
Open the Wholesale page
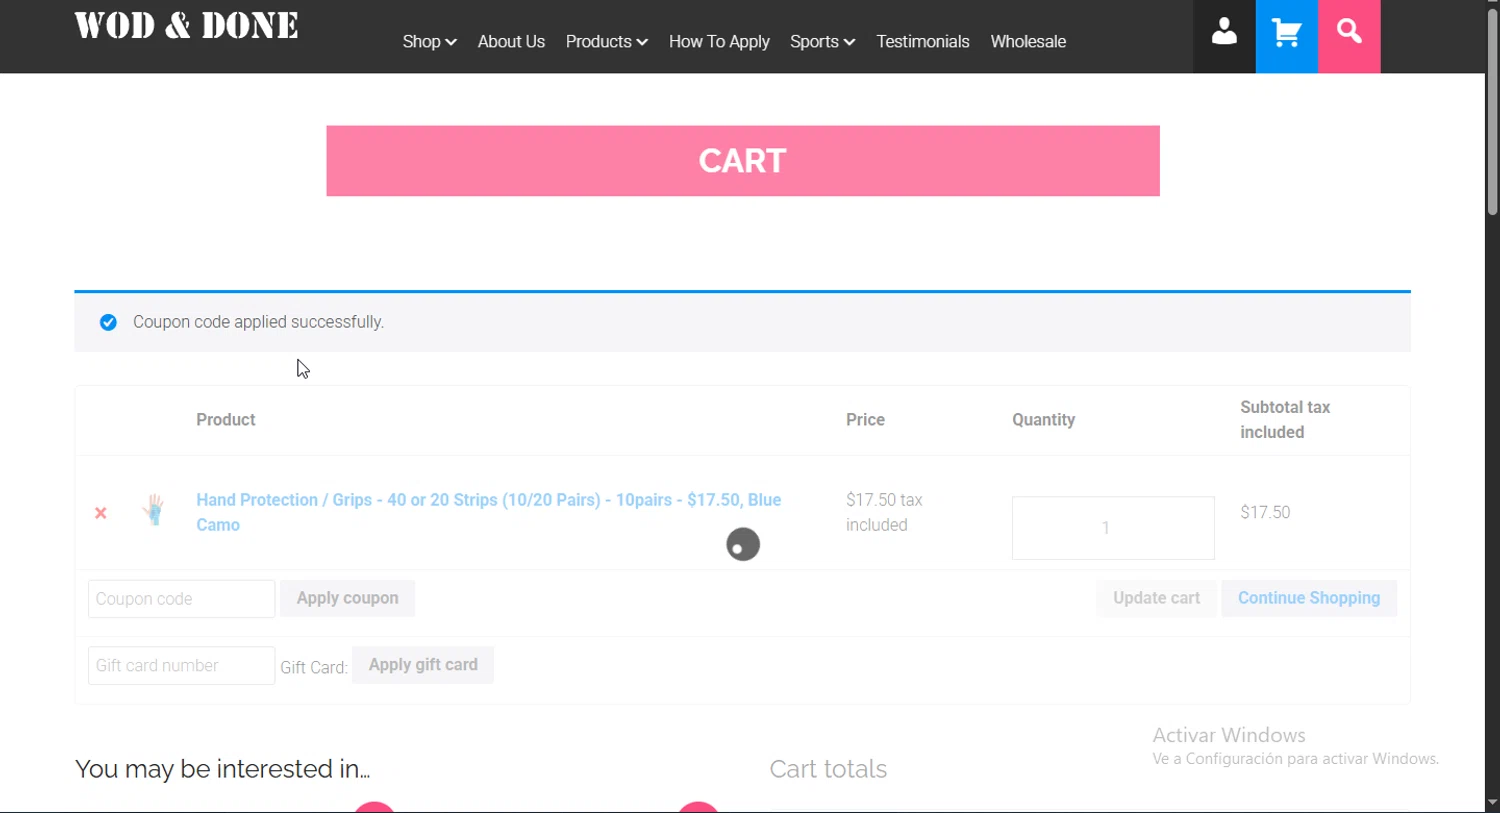[x=1028, y=42]
